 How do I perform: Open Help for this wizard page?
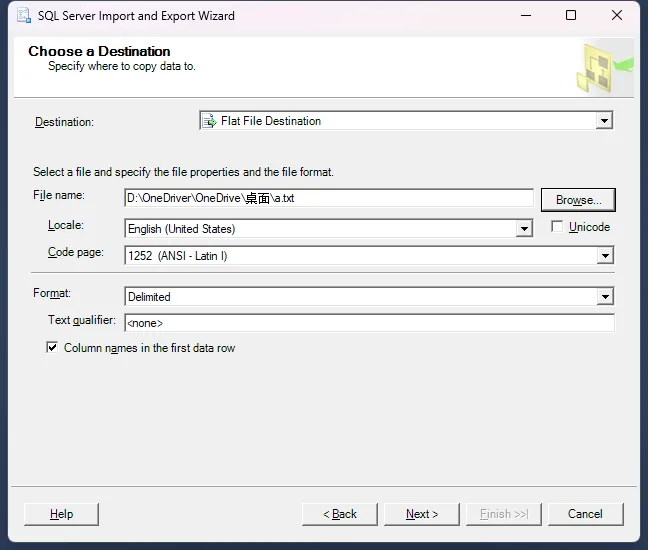tap(61, 514)
